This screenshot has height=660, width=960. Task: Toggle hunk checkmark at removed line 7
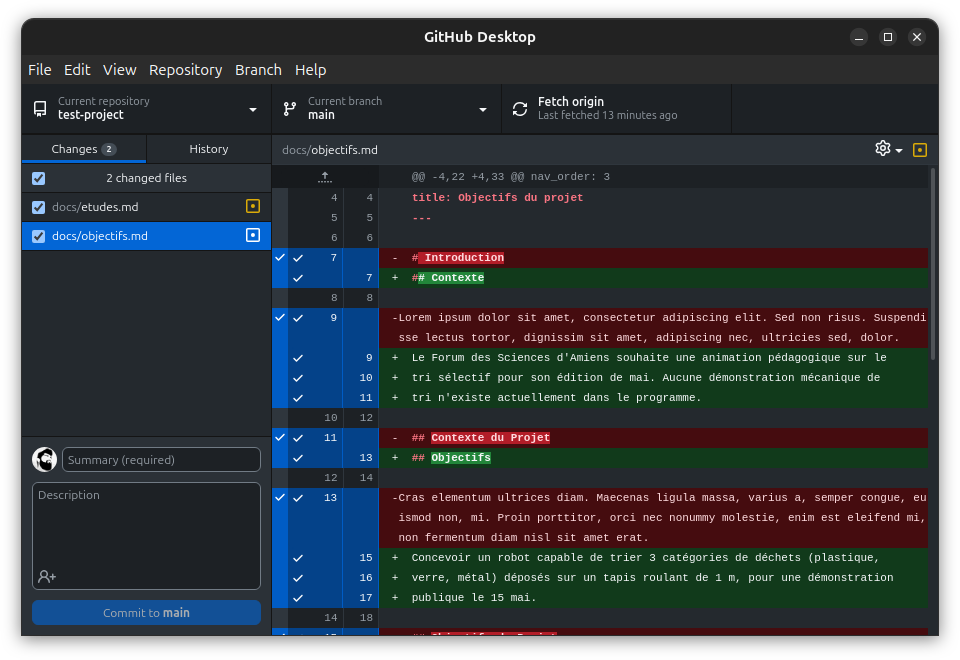click(x=280, y=258)
